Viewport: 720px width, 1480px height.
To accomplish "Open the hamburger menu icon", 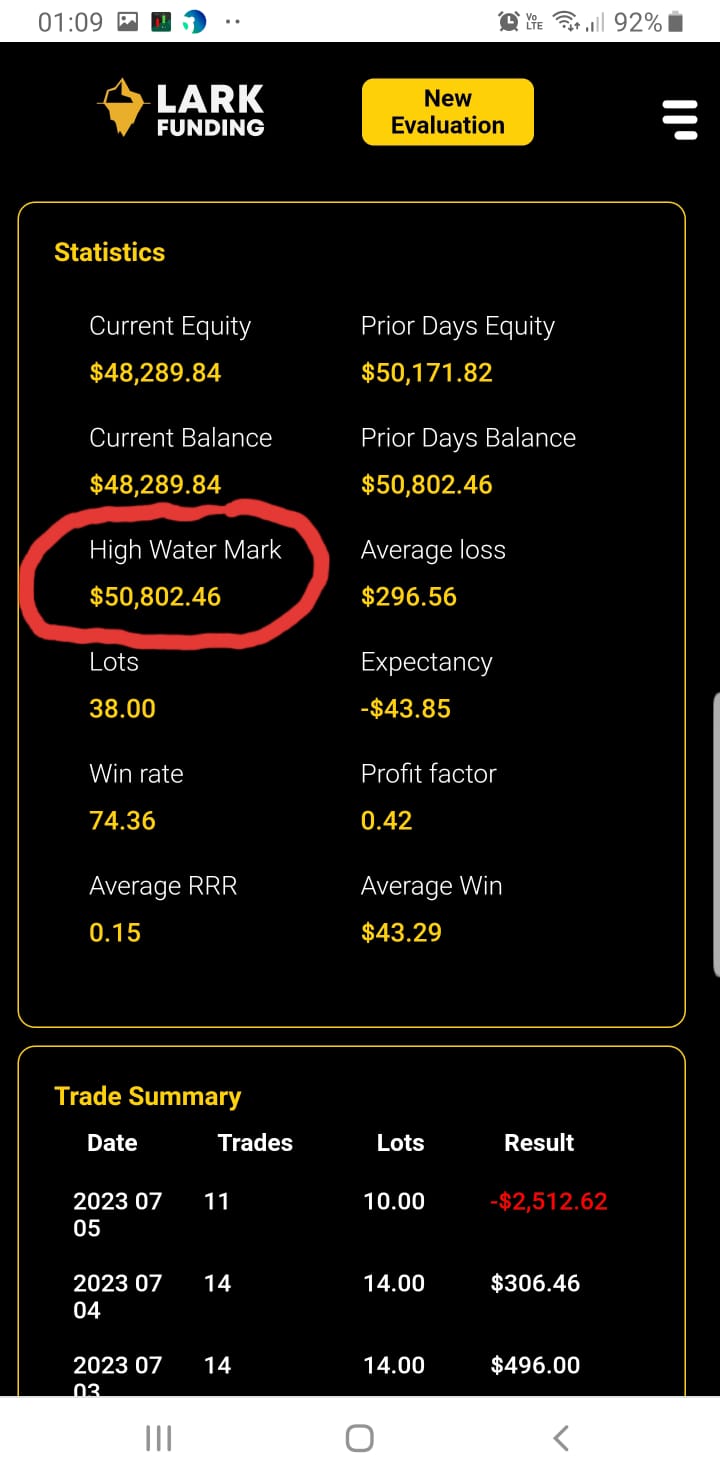I will pos(679,119).
